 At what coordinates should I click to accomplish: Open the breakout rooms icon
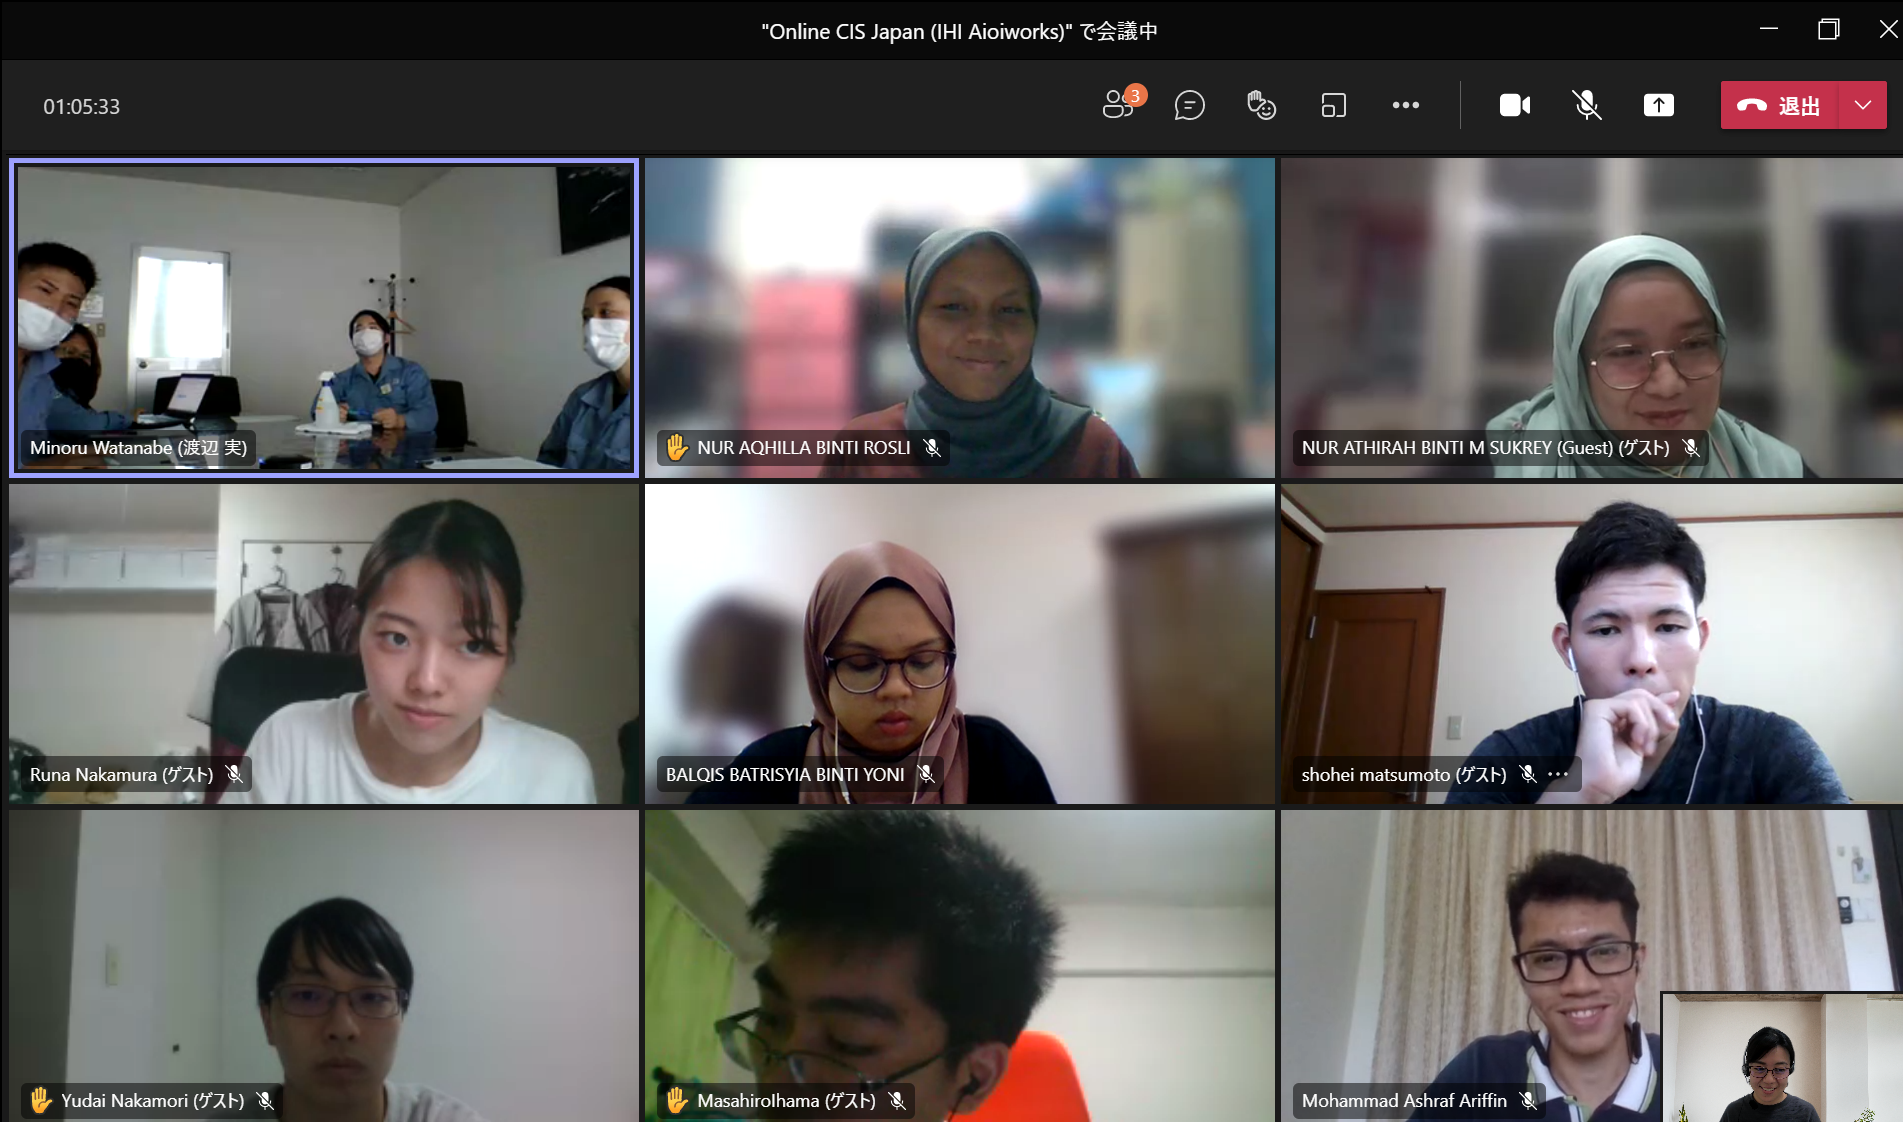(x=1333, y=105)
